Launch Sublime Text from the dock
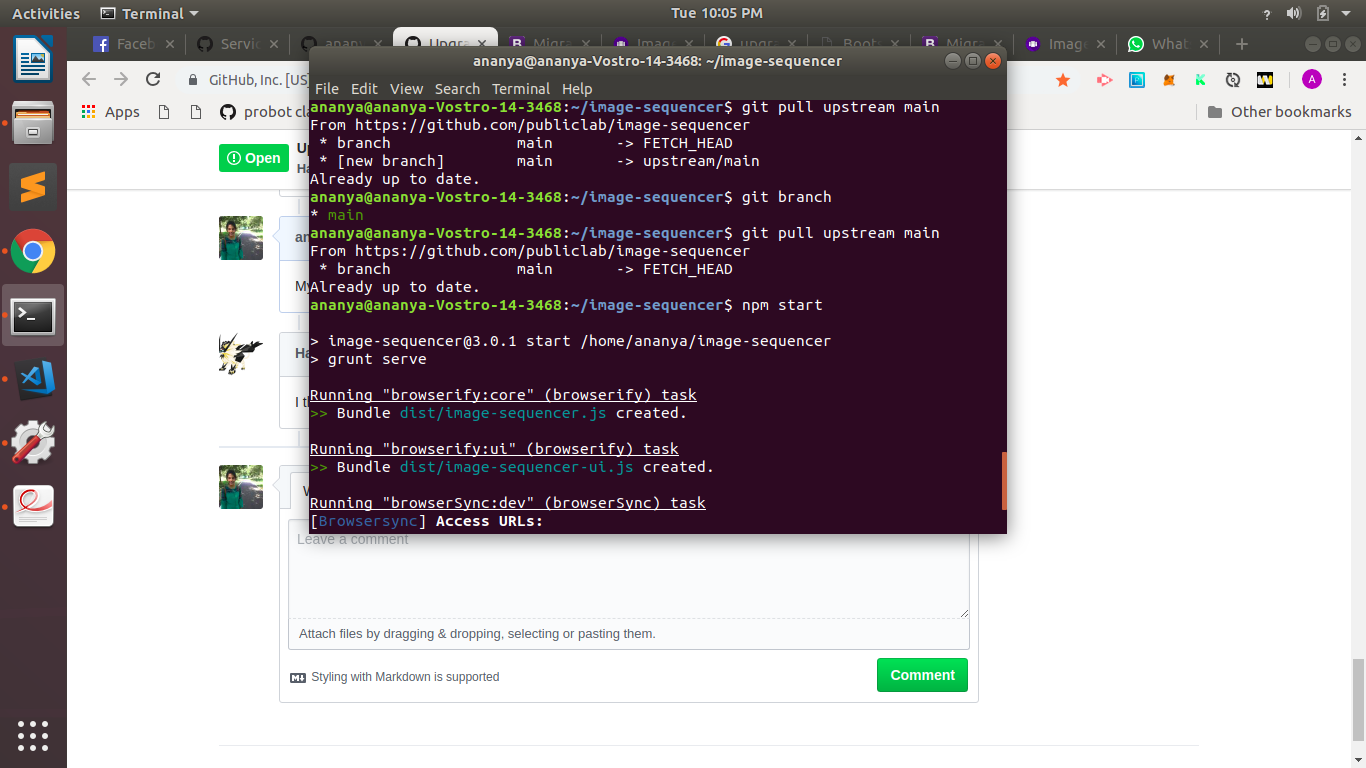The image size is (1366, 768). [x=33, y=187]
